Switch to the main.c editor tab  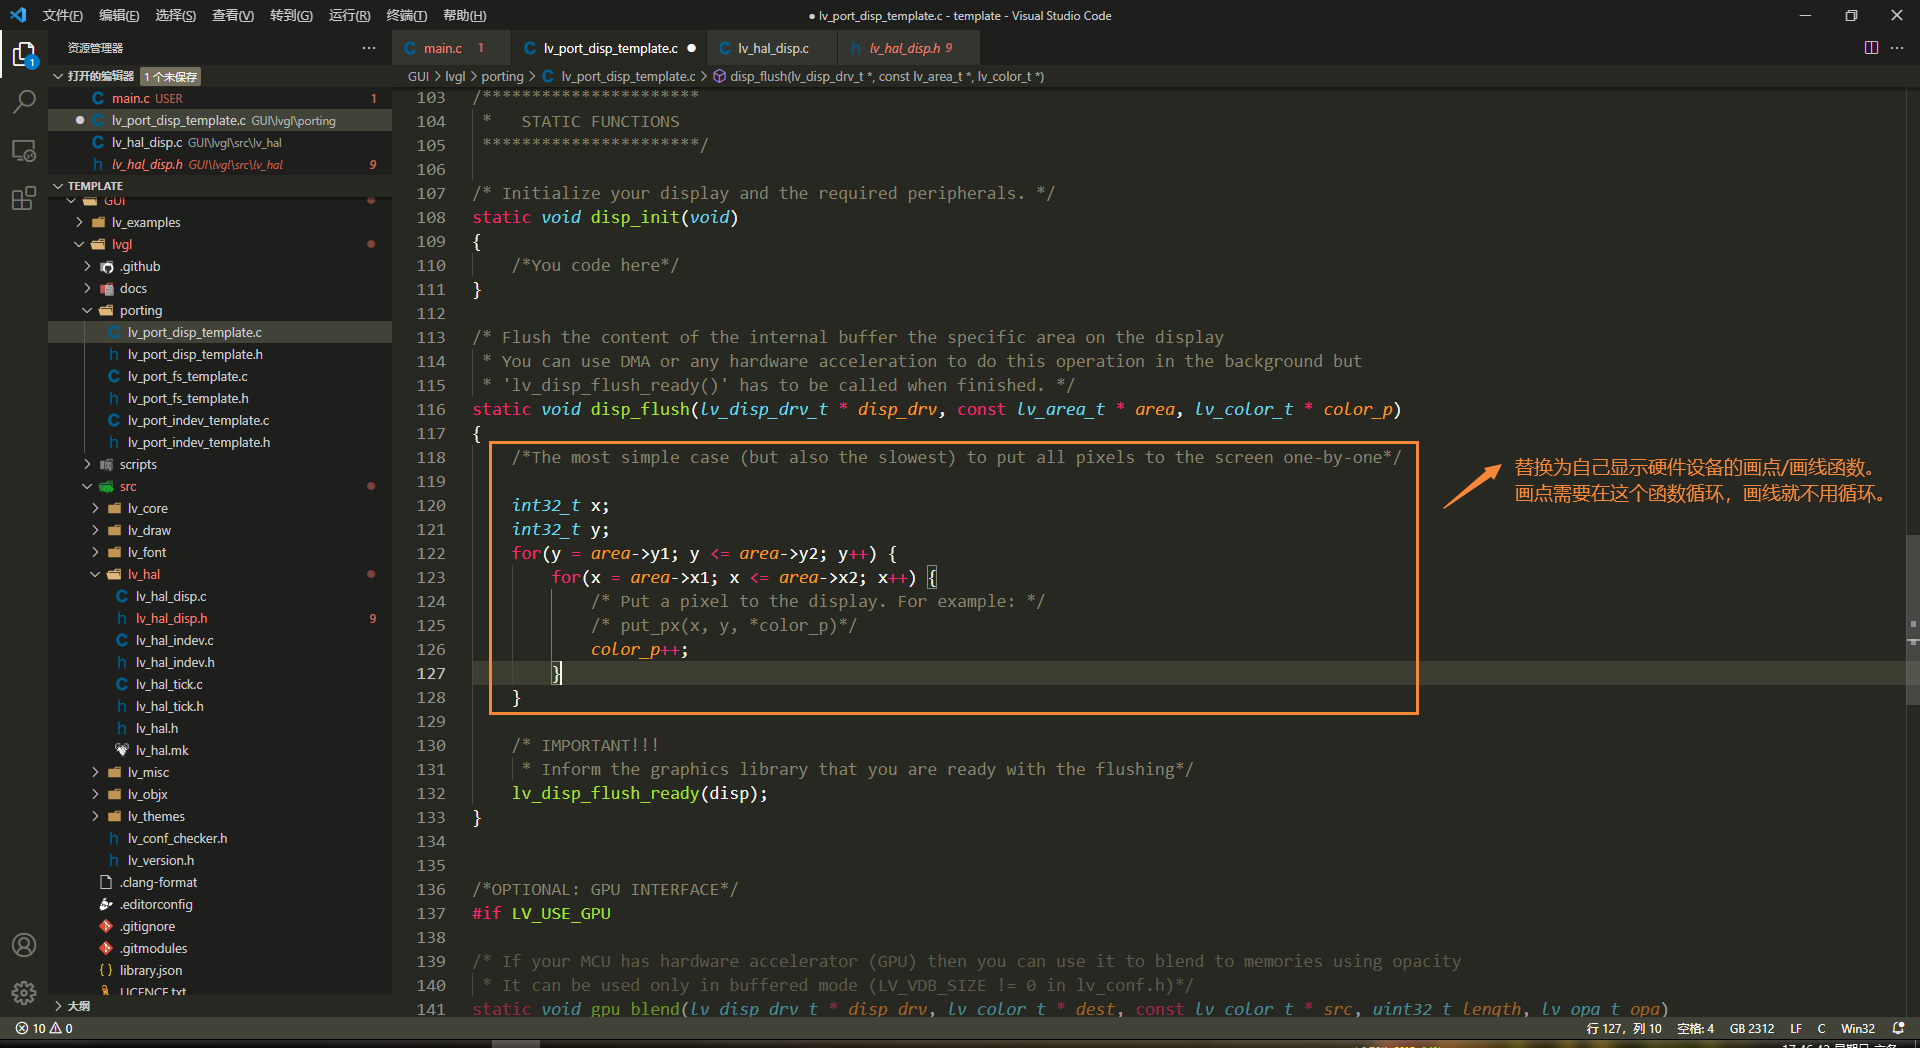451,48
